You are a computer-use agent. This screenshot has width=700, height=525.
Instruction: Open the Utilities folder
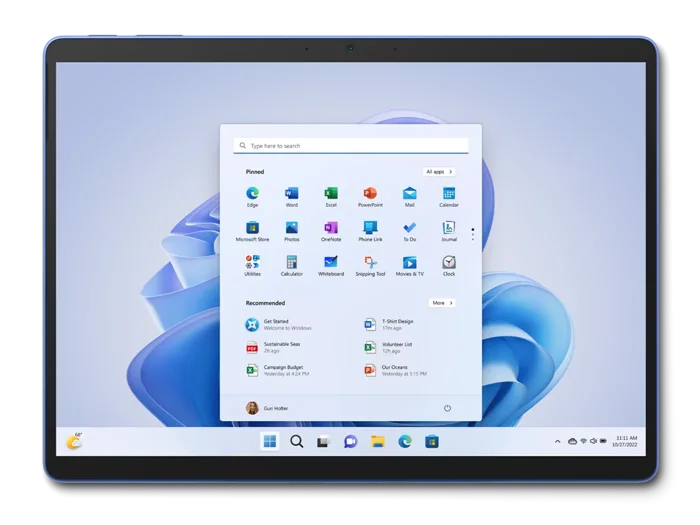click(x=252, y=266)
